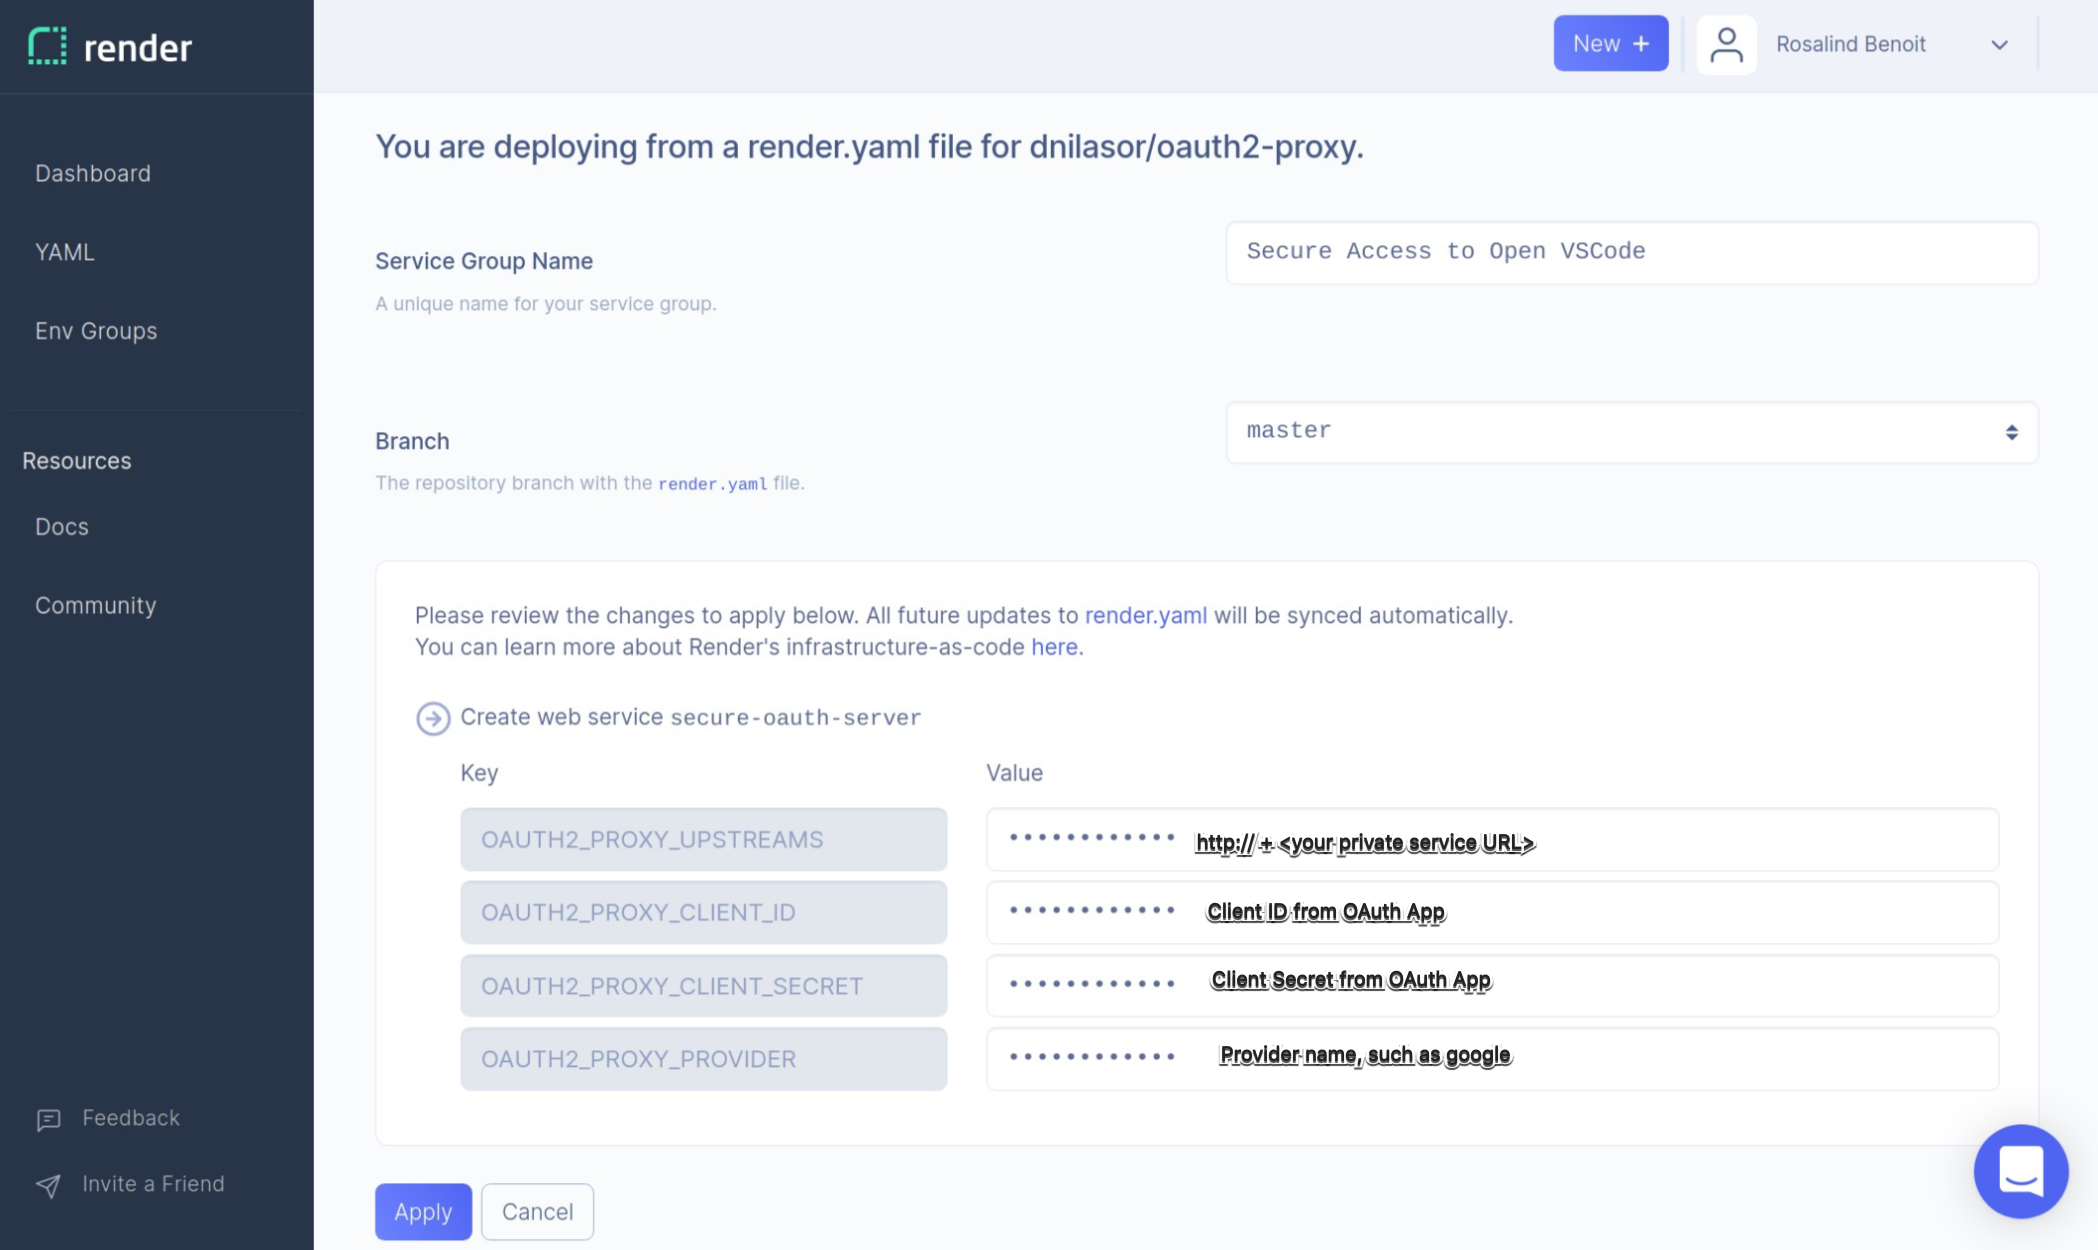Click the New + button
Screen dimensions: 2098x1250
point(1610,43)
